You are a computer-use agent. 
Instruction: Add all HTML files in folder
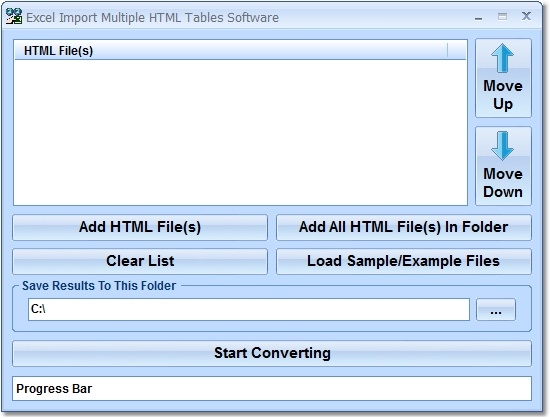tap(404, 227)
